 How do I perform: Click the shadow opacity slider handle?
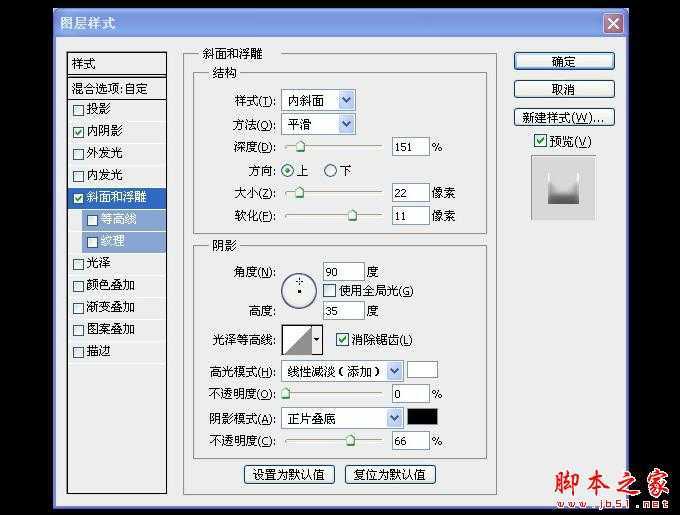(x=350, y=441)
